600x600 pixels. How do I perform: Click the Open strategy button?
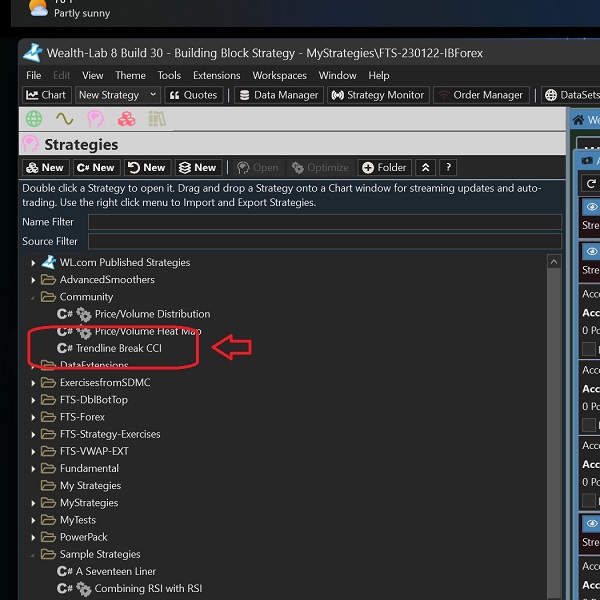pos(258,168)
